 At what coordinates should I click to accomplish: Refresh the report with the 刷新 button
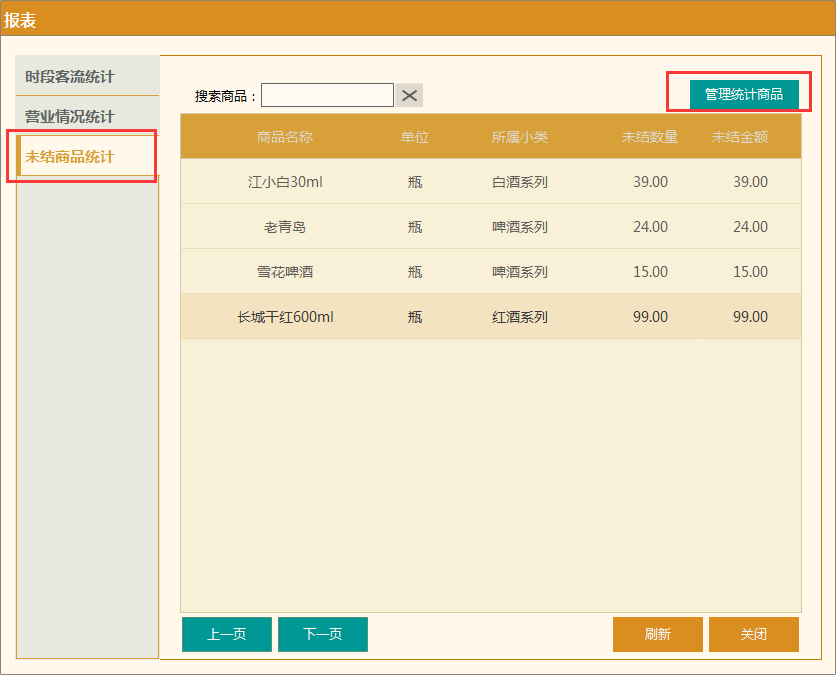pyautogui.click(x=657, y=634)
